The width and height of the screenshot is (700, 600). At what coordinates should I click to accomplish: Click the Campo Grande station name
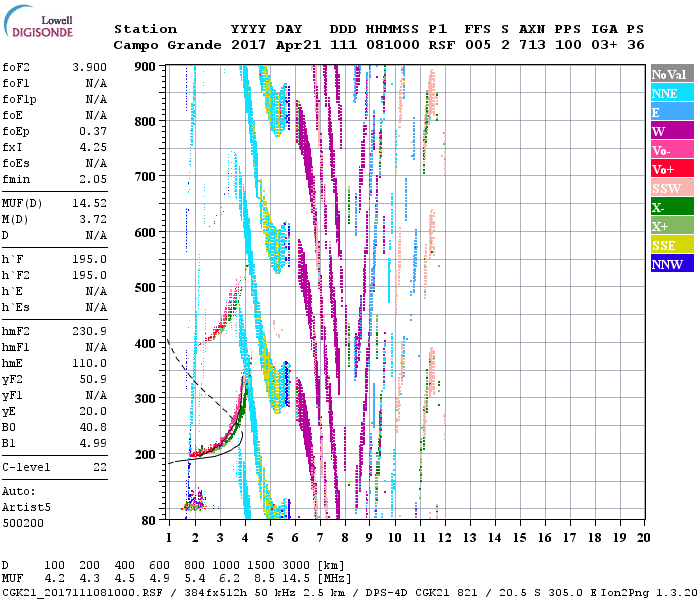(167, 45)
